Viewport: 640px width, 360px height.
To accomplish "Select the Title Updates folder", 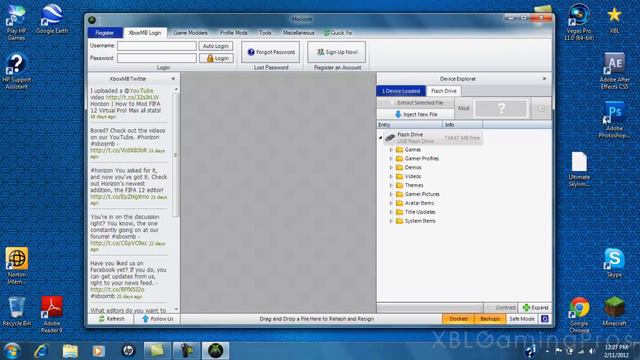I will pos(416,212).
